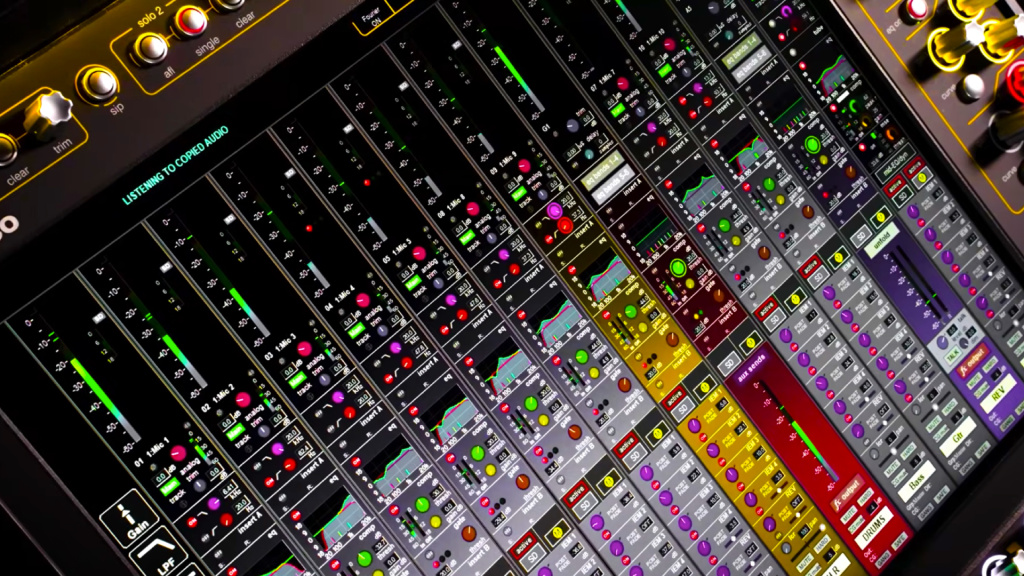Select the pink gain knob on 1:Mic 9
Viewport: 1024px width, 576px height.
click(x=524, y=167)
